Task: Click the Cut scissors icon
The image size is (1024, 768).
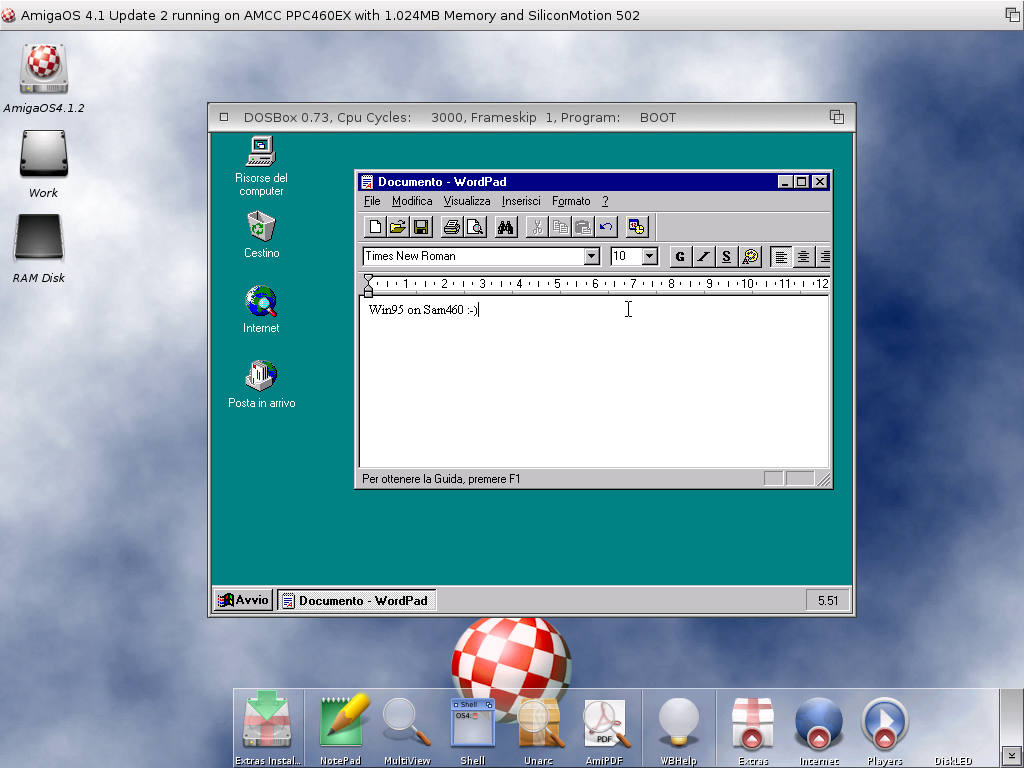Action: tap(537, 227)
